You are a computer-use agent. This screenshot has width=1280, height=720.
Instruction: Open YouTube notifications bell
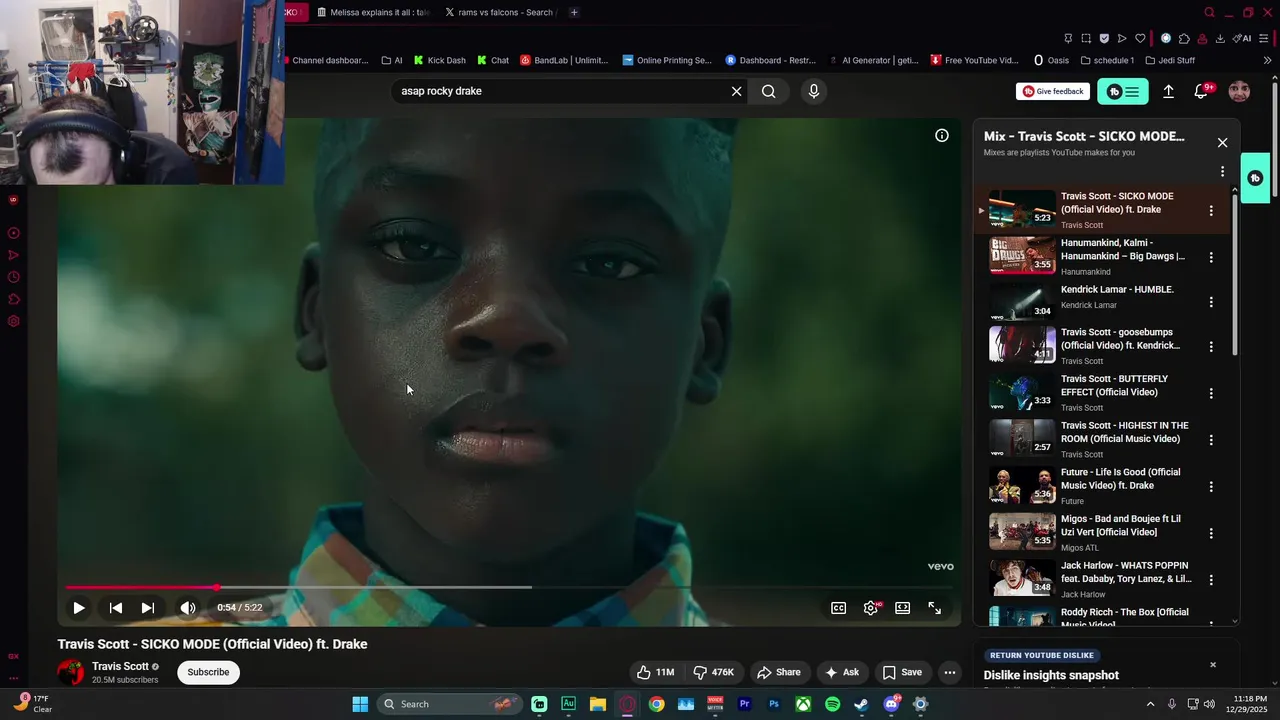click(x=1201, y=92)
